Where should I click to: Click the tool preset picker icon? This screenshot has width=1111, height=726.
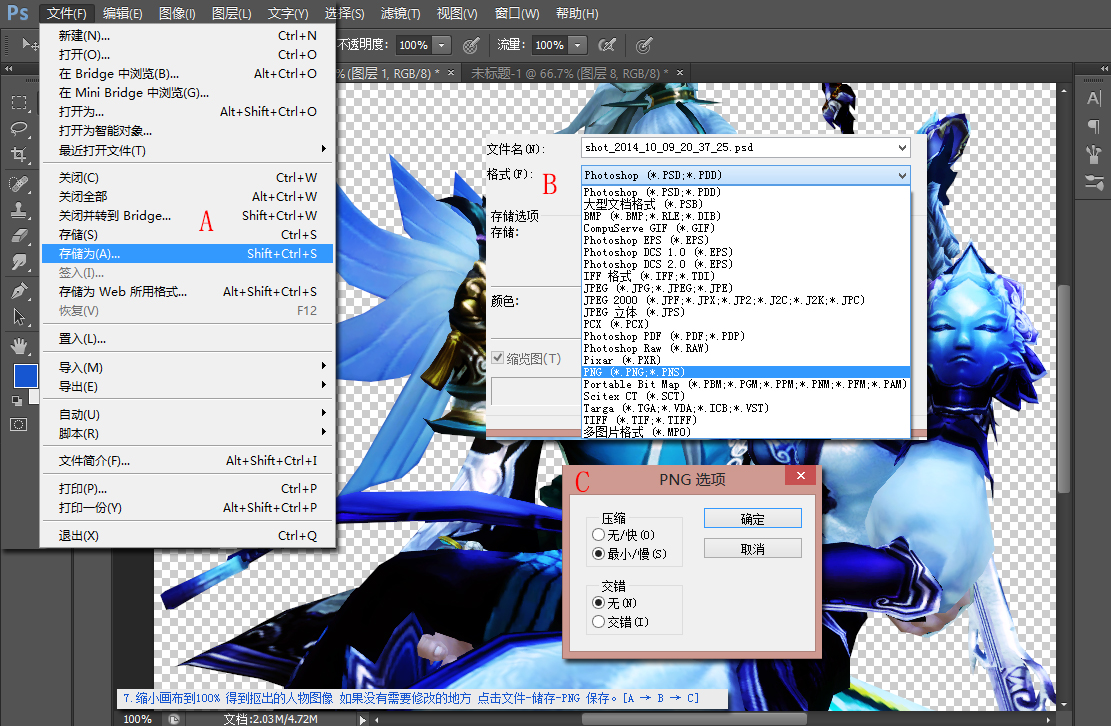pos(29,45)
